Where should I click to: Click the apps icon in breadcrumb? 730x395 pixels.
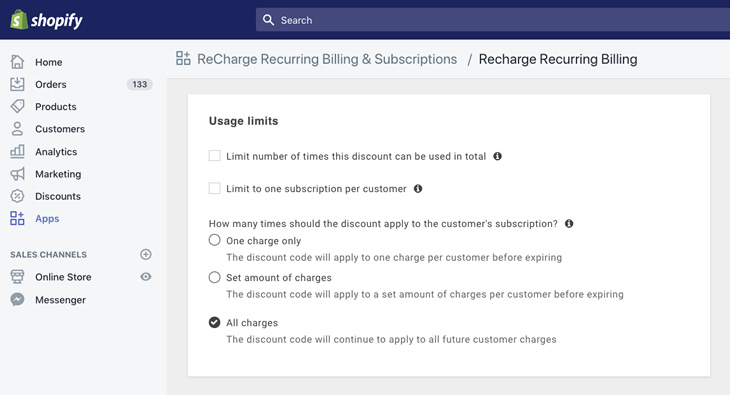click(x=183, y=58)
